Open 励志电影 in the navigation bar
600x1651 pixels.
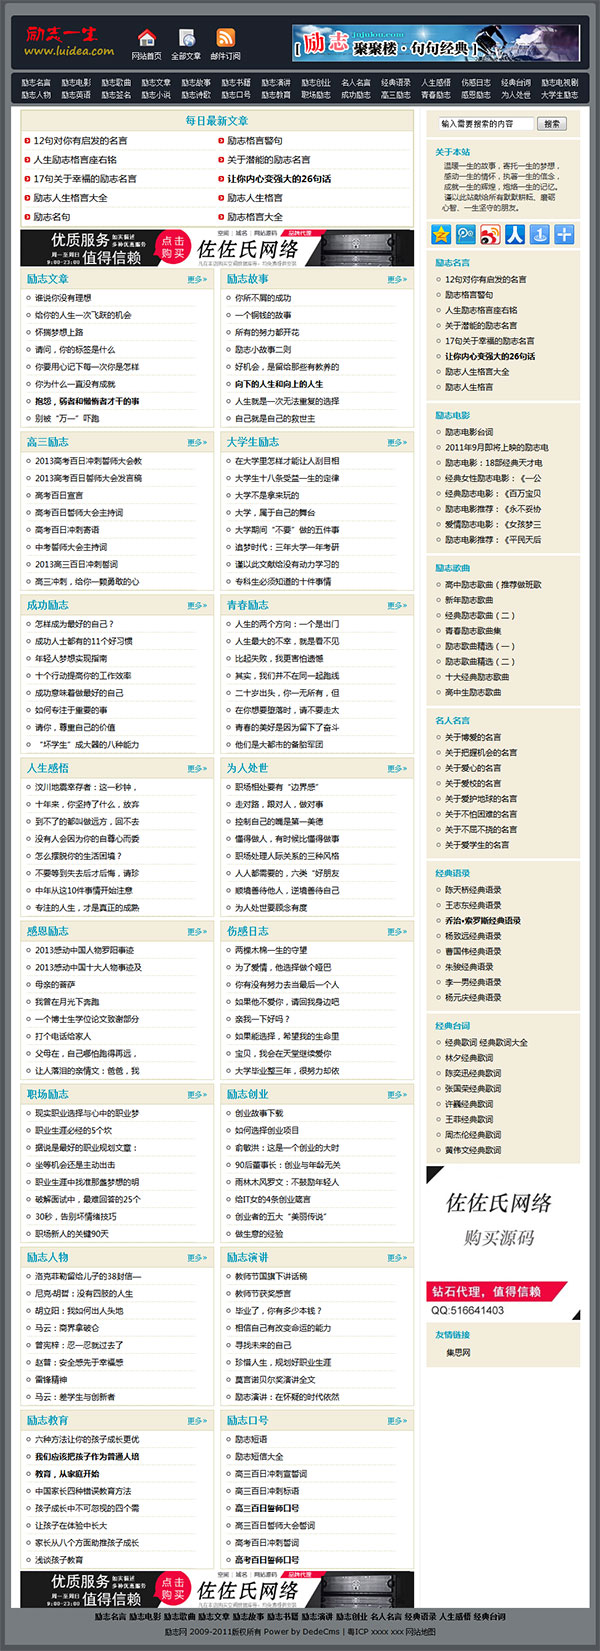(x=76, y=83)
